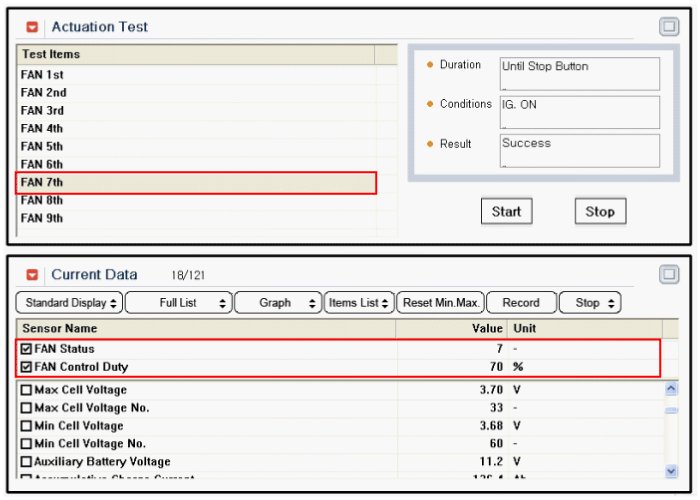Uncheck the FAN Status checkbox
700x500 pixels.
(26, 349)
